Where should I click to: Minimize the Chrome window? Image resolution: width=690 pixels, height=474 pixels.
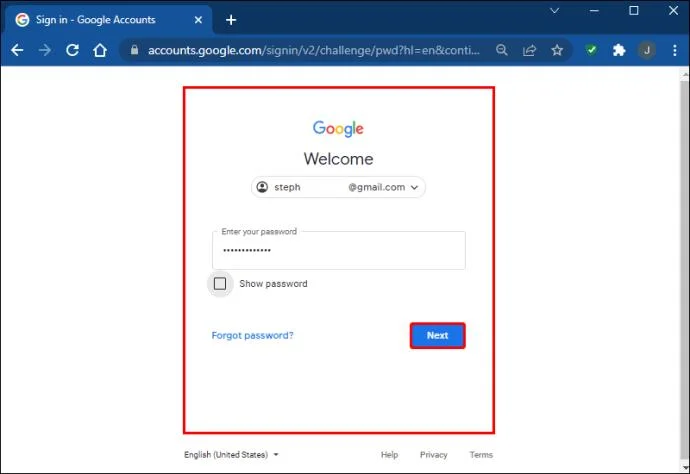click(594, 11)
